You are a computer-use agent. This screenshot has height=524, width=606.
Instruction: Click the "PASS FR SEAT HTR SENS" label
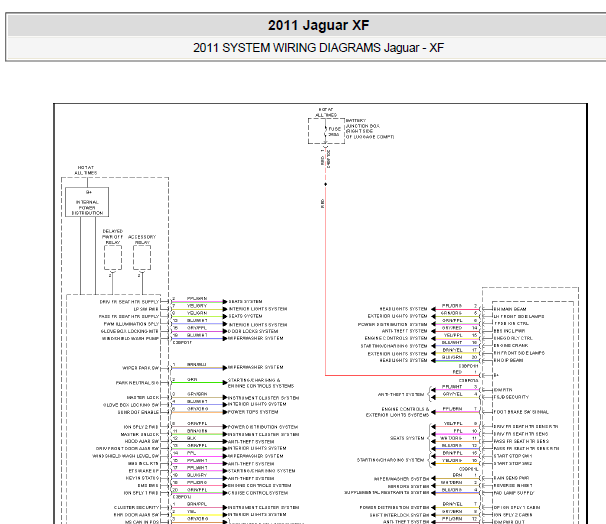click(521, 441)
